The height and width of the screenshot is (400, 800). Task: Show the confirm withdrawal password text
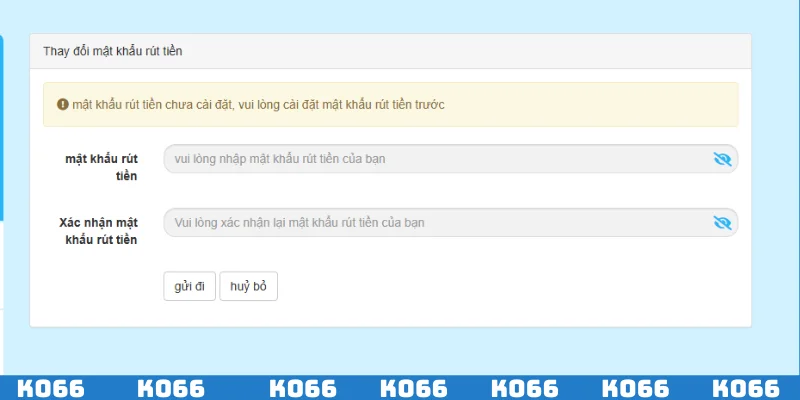click(723, 222)
